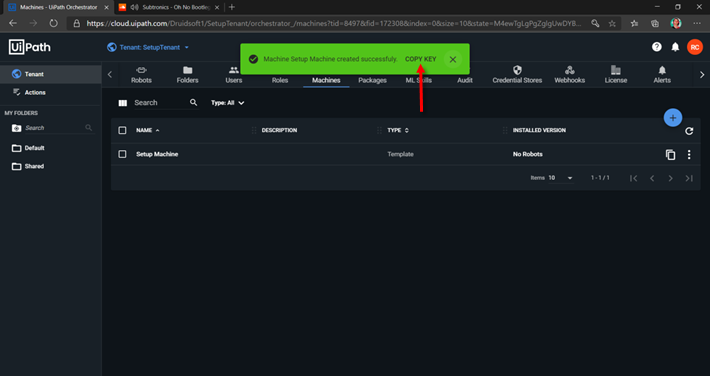Image resolution: width=710 pixels, height=376 pixels.
Task: Toggle the select-all checkbox in header
Action: coord(122,130)
